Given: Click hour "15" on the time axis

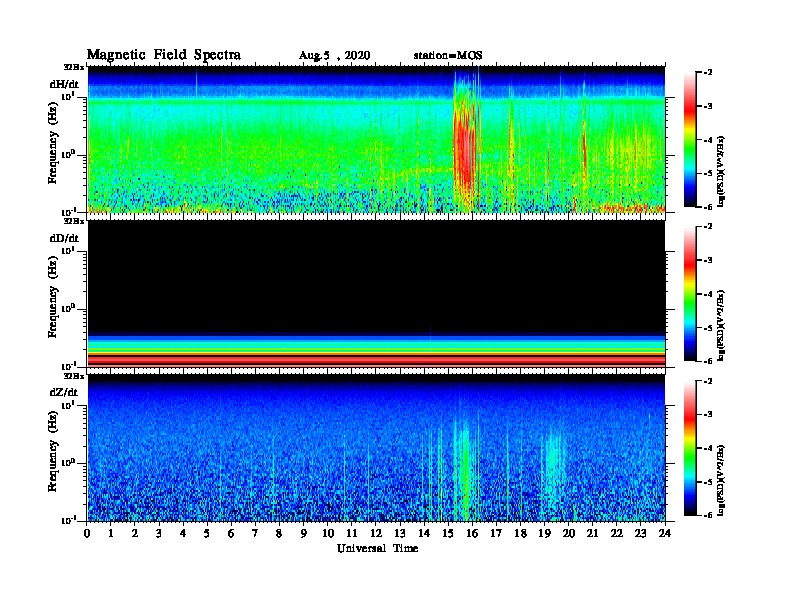Looking at the screenshot, I should coord(448,533).
